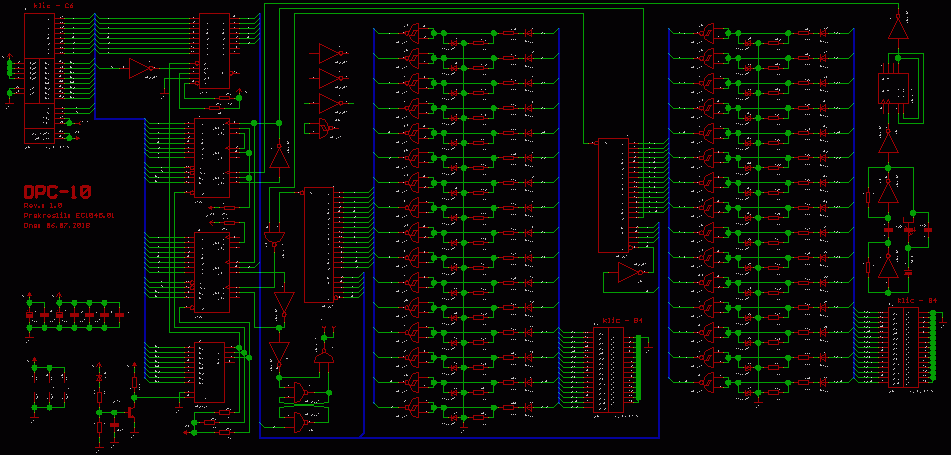This screenshot has height=455, width=951.
Task: Click the Rev 1.0 revision text
Action: (x=43, y=206)
